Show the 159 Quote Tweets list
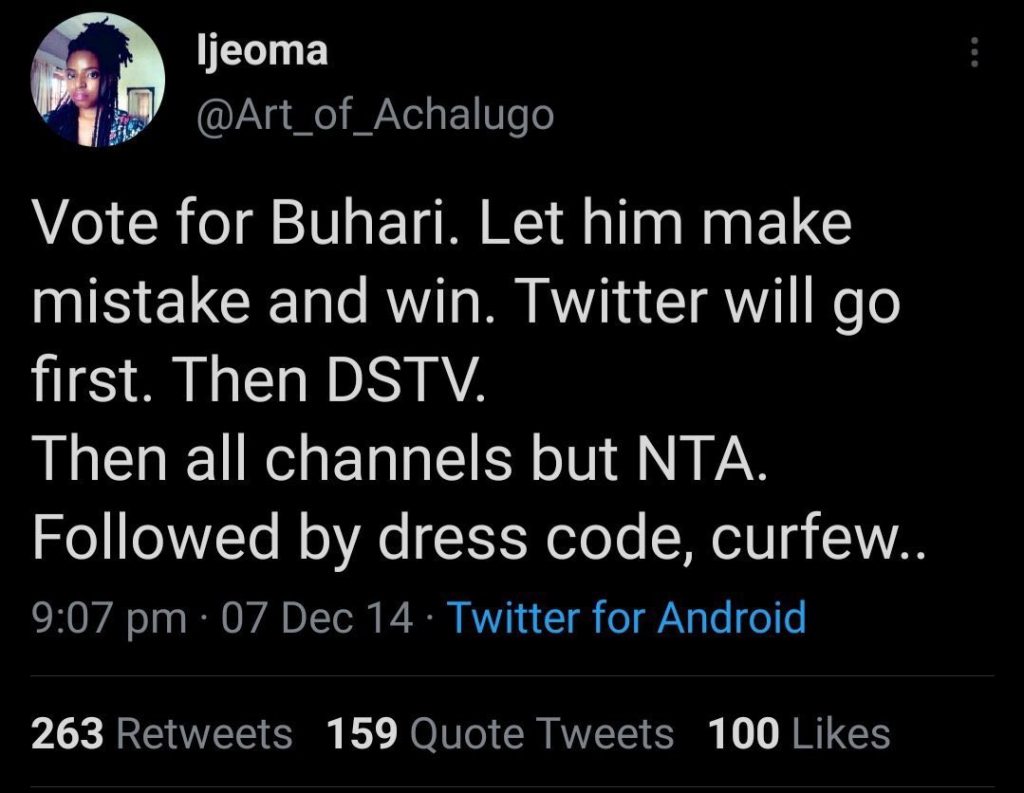The width and height of the screenshot is (1024, 793). (x=500, y=734)
